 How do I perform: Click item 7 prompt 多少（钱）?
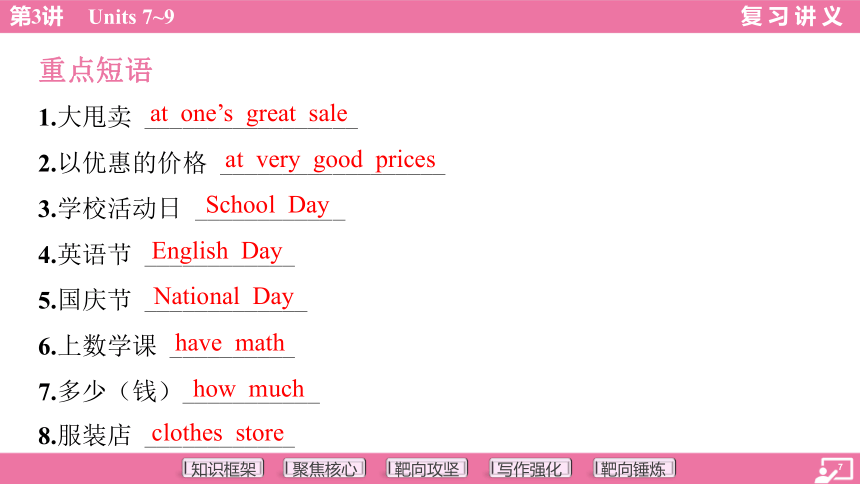[x=116, y=391]
